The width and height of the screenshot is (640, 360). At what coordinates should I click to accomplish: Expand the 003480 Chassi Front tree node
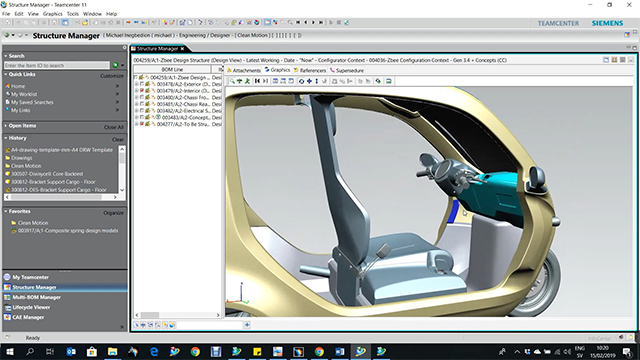coord(137,98)
